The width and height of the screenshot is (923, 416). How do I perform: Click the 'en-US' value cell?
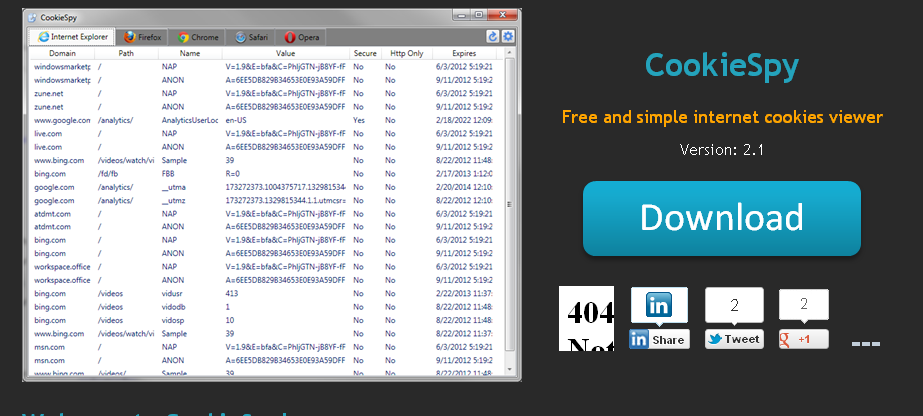[235, 120]
